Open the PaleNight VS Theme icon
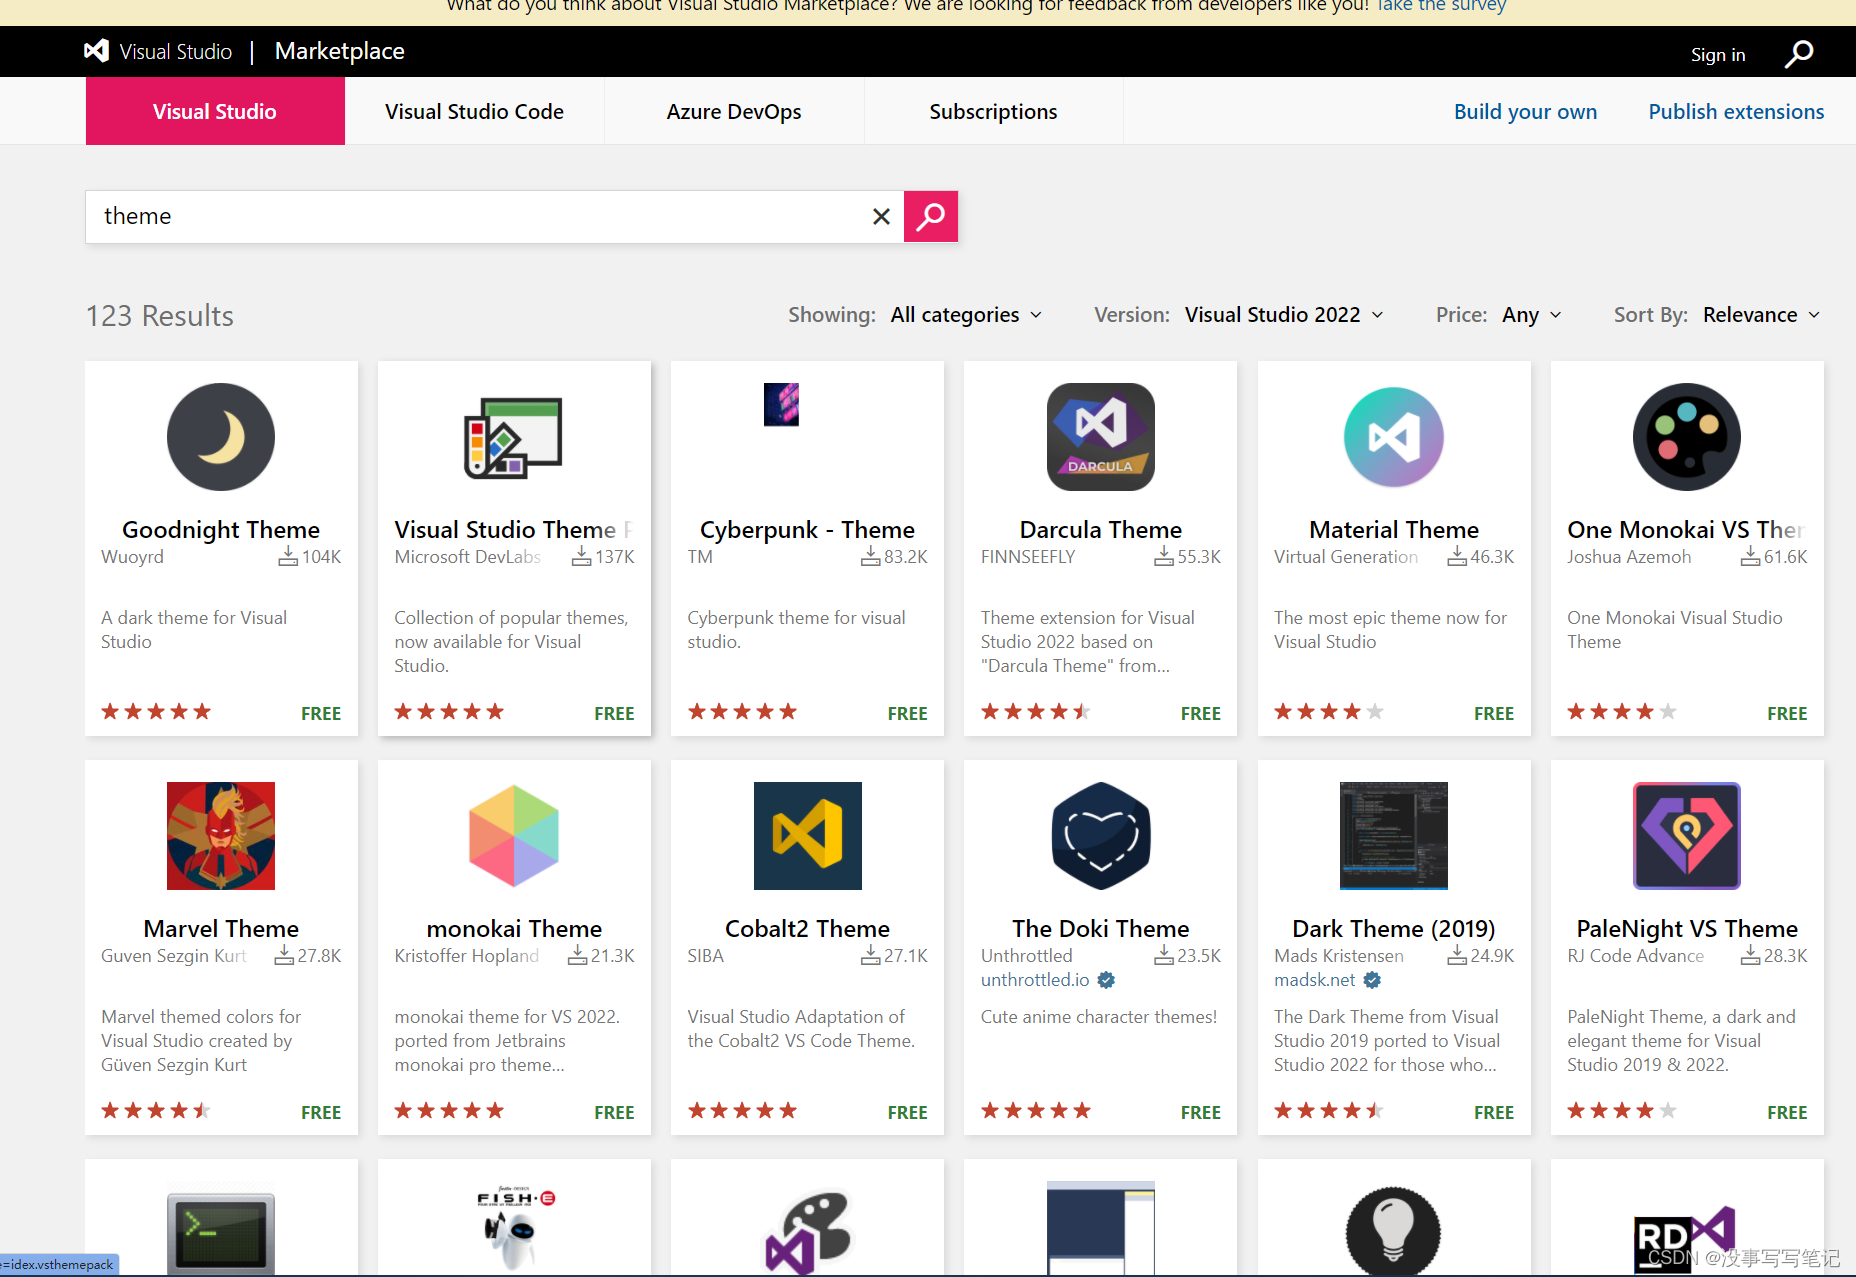 pos(1687,836)
